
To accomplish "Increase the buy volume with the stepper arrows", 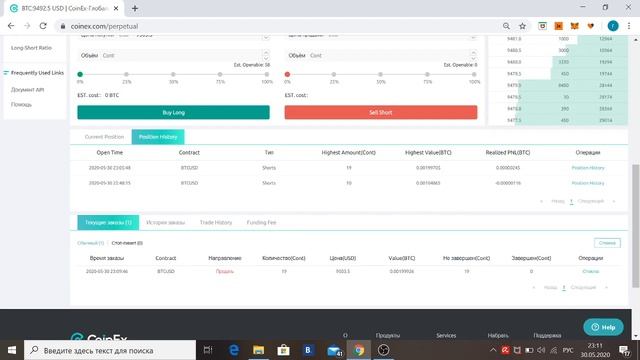I will tap(266, 52).
